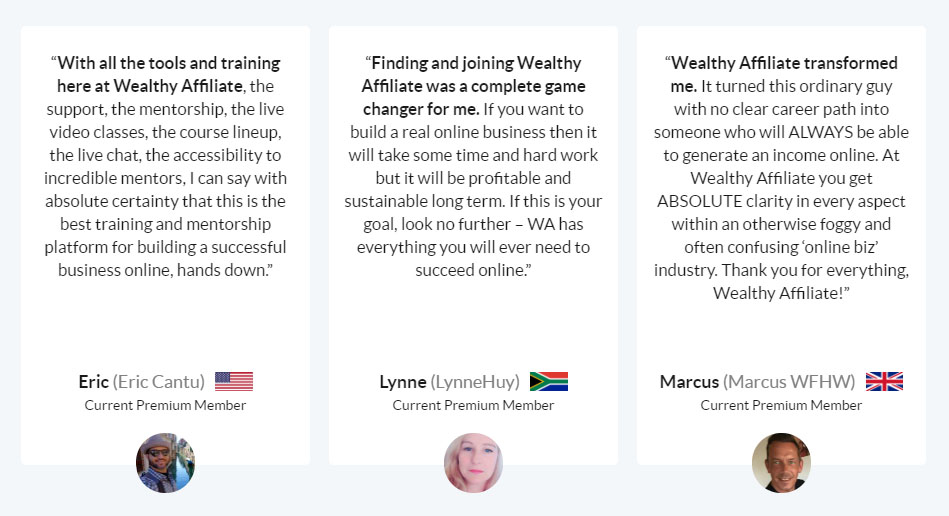Click the South Africa flag icon
This screenshot has height=516, width=949.
coord(548,382)
